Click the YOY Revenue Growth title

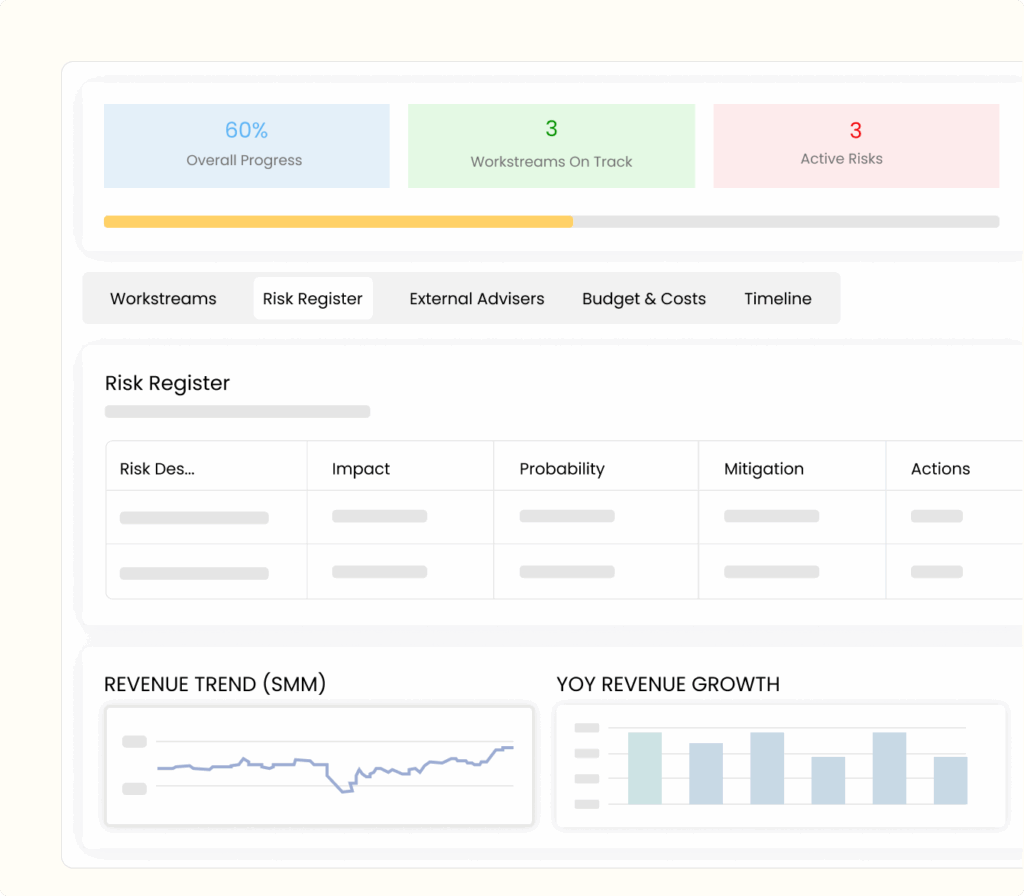pyautogui.click(x=667, y=685)
